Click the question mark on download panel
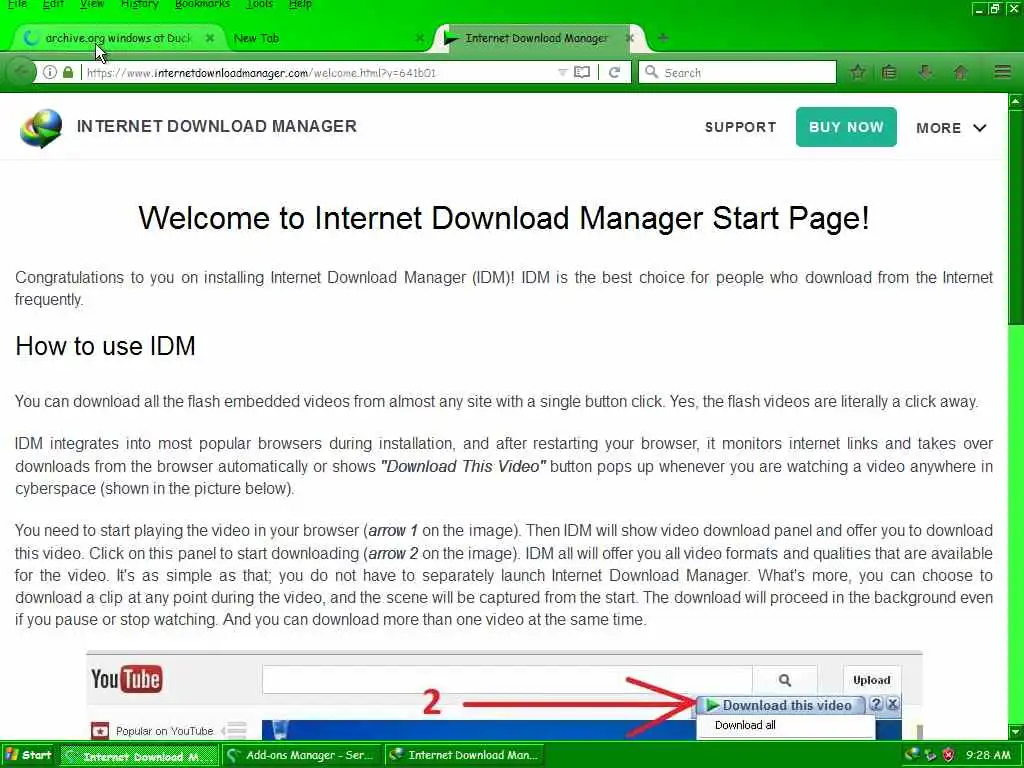This screenshot has width=1024, height=768. tap(876, 704)
